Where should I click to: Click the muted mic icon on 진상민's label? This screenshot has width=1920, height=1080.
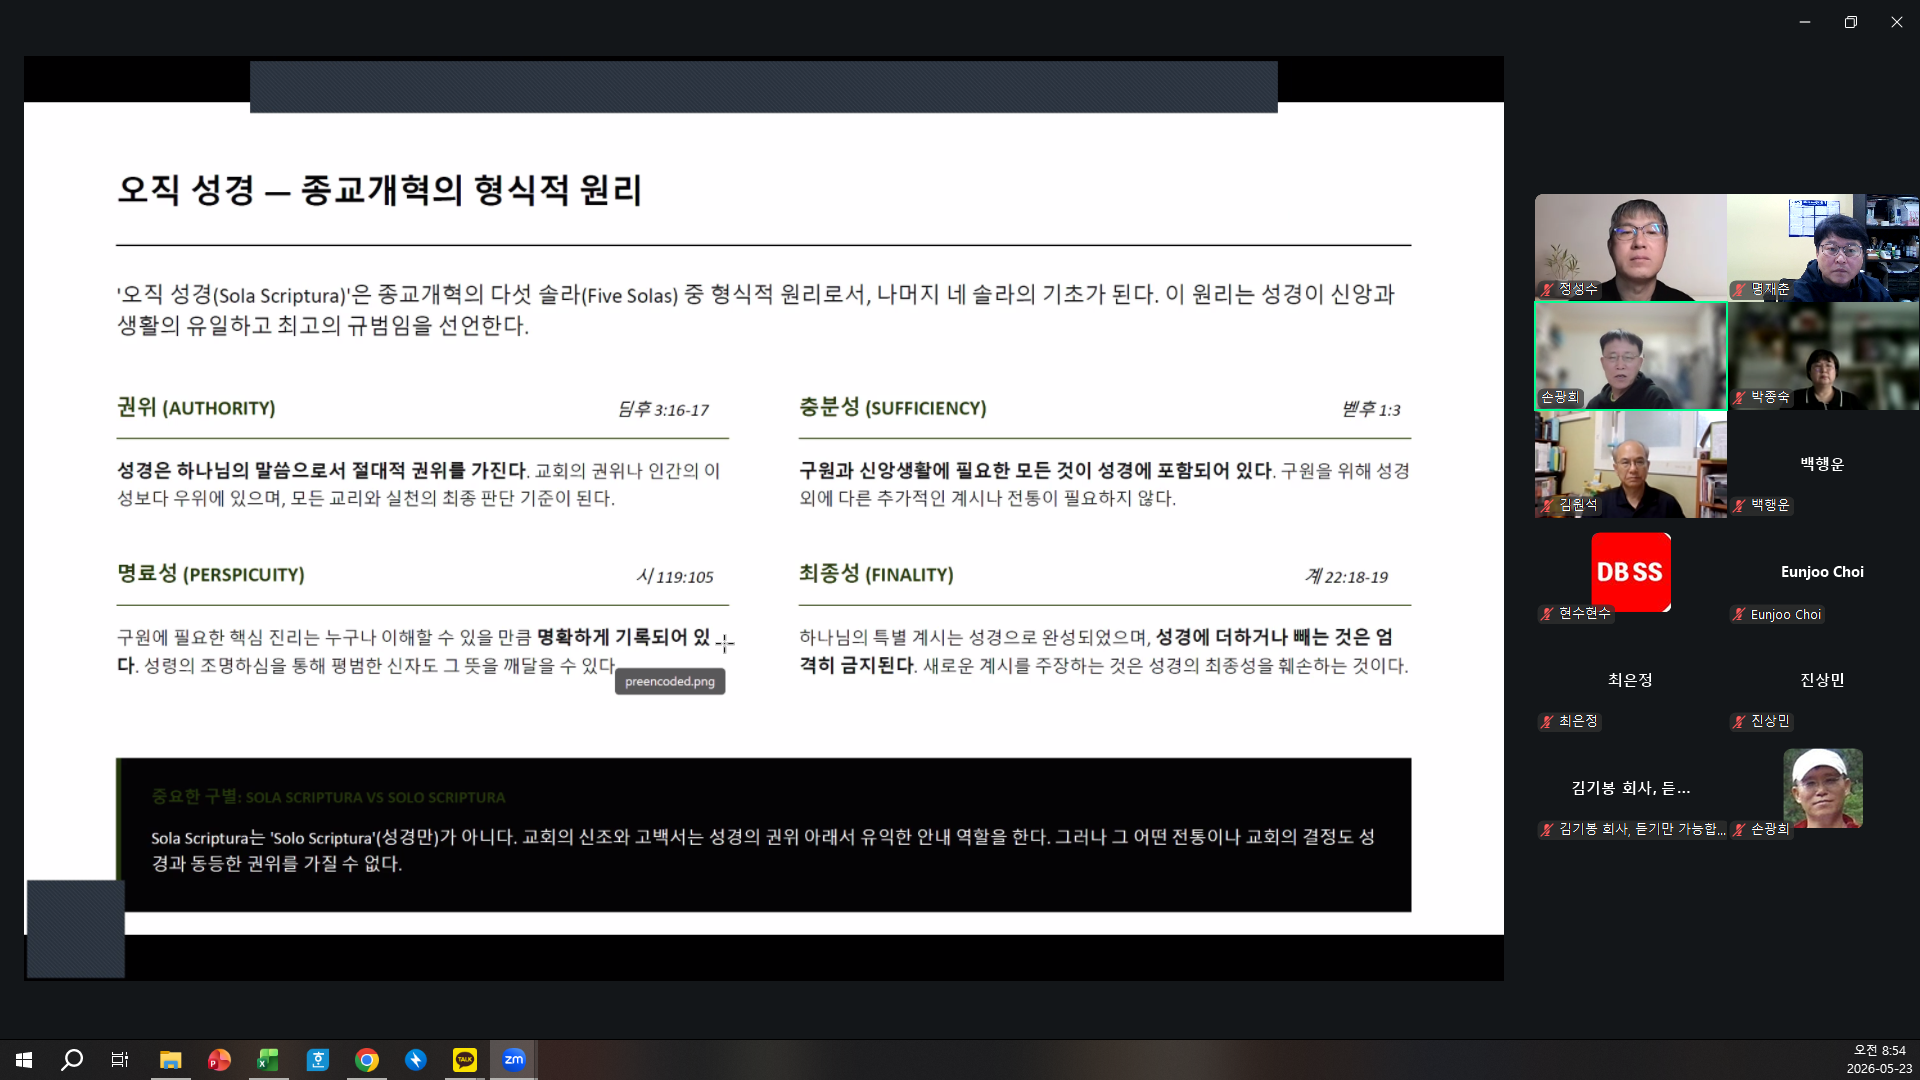click(x=1740, y=722)
